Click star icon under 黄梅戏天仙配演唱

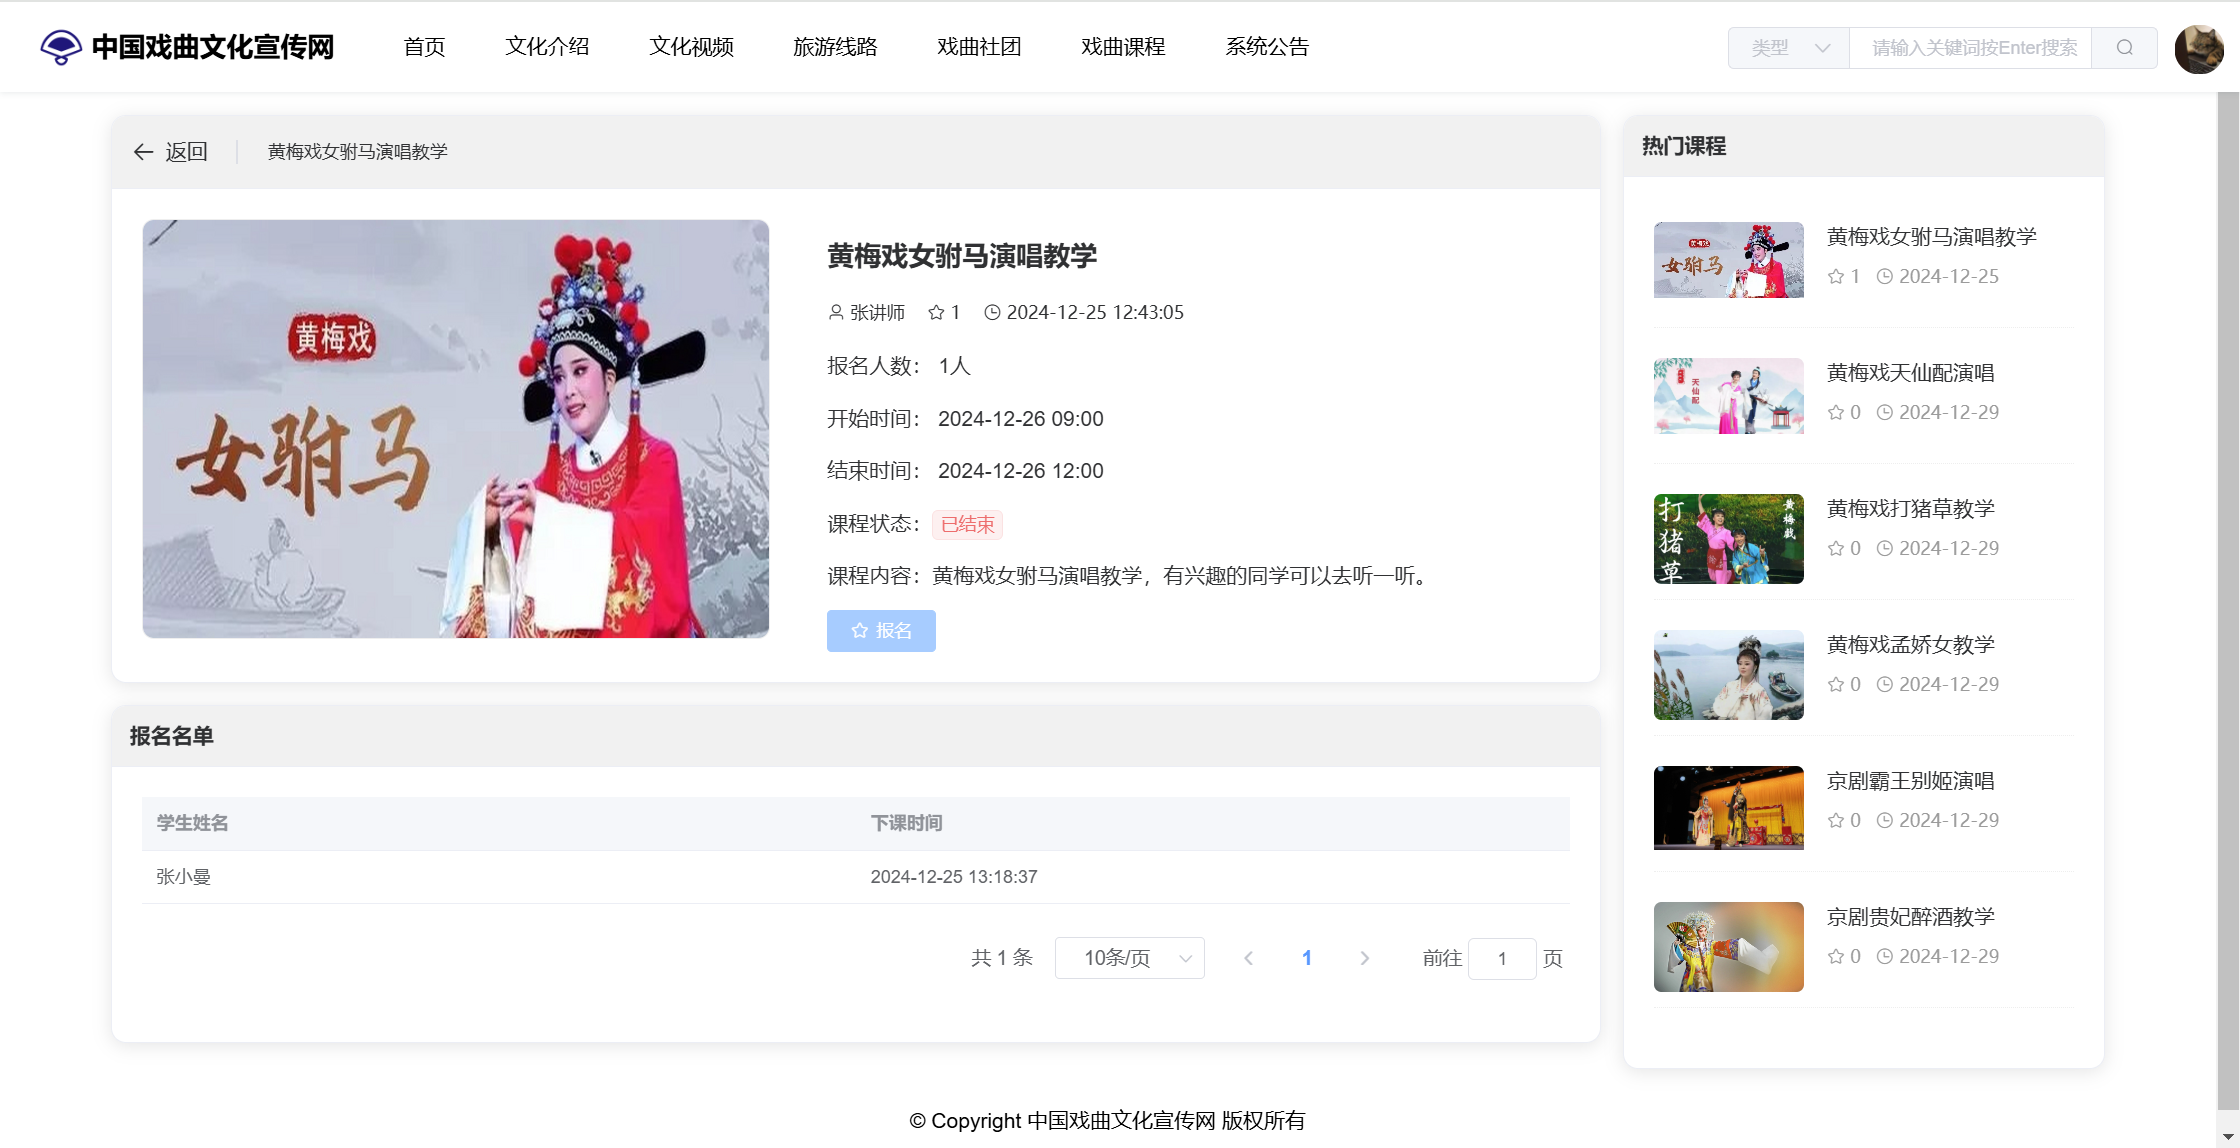pos(1836,413)
